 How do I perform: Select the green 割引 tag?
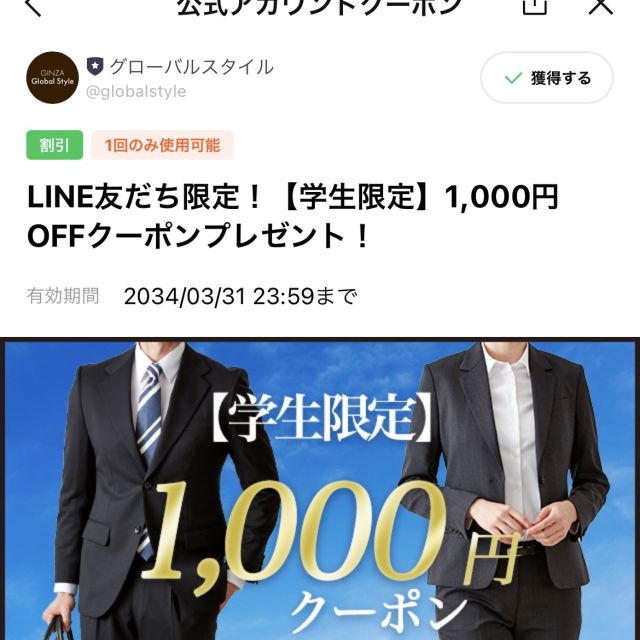55,145
